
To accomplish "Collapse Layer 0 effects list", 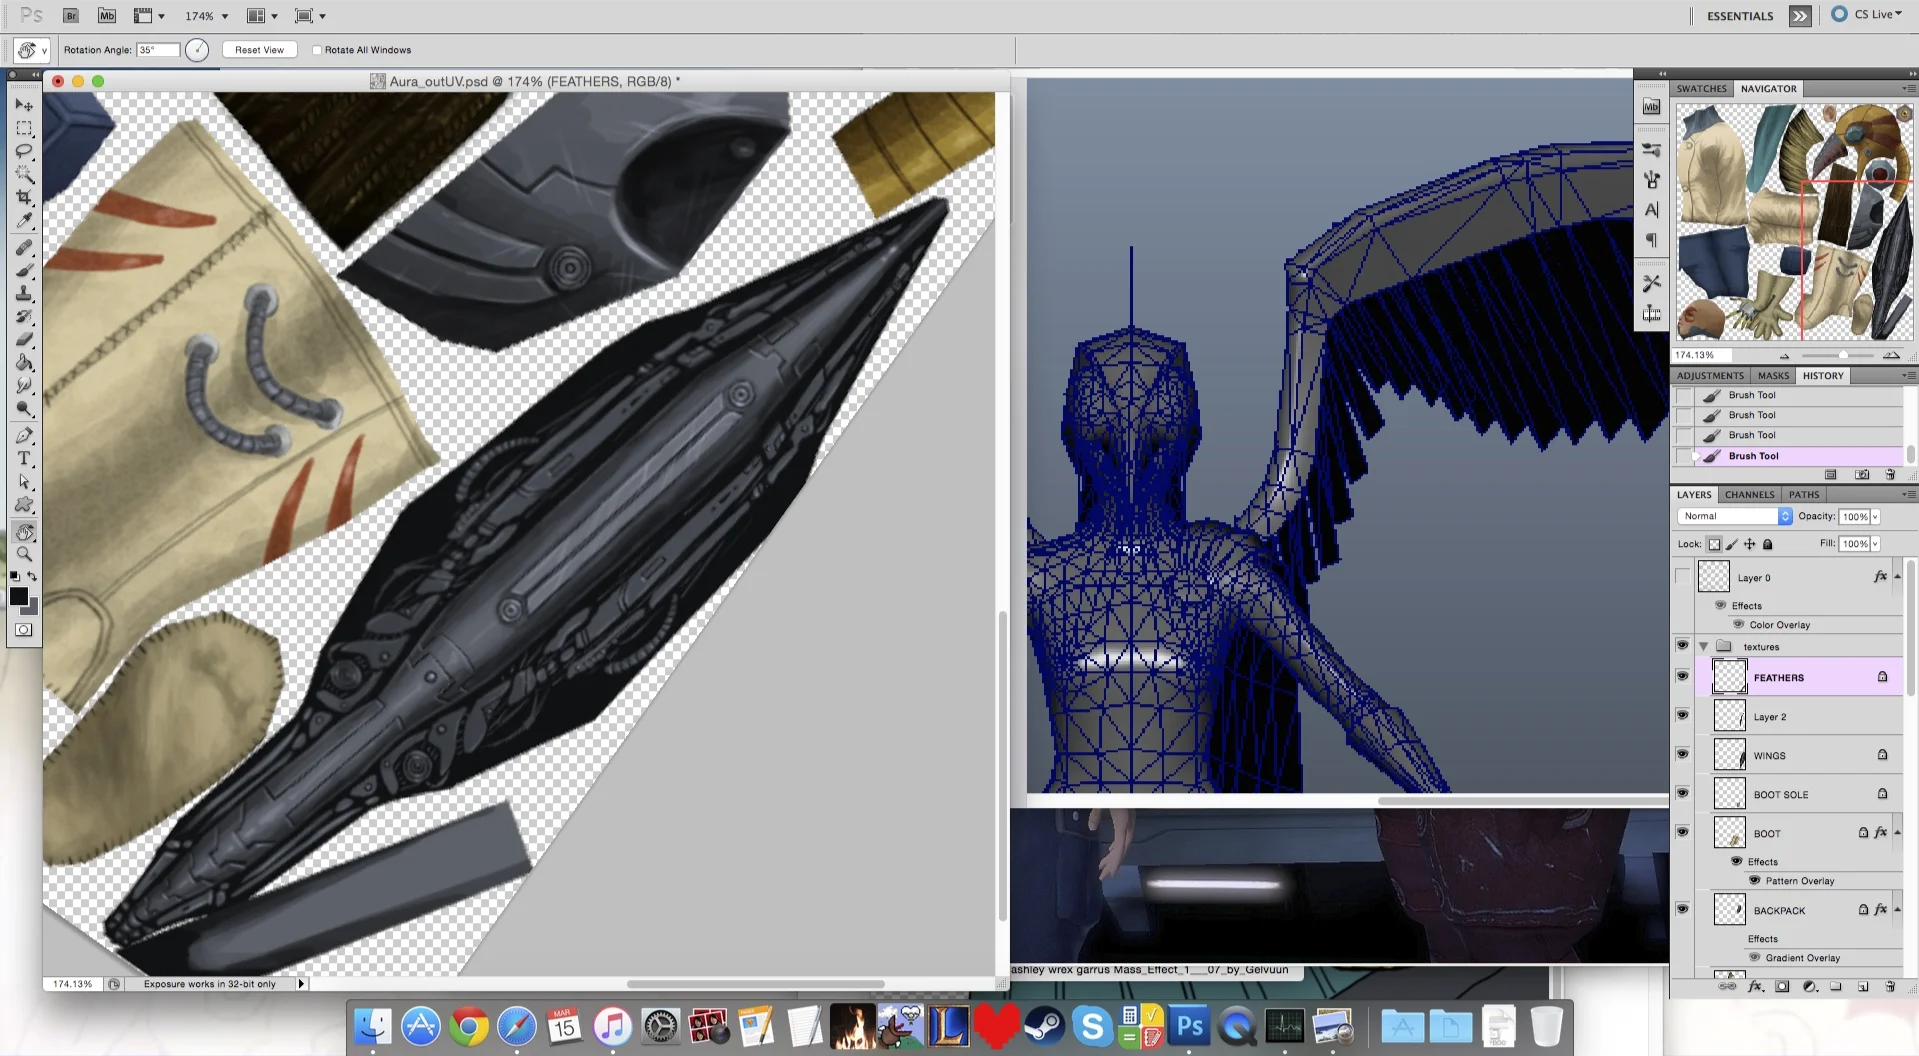I will click(x=1897, y=577).
